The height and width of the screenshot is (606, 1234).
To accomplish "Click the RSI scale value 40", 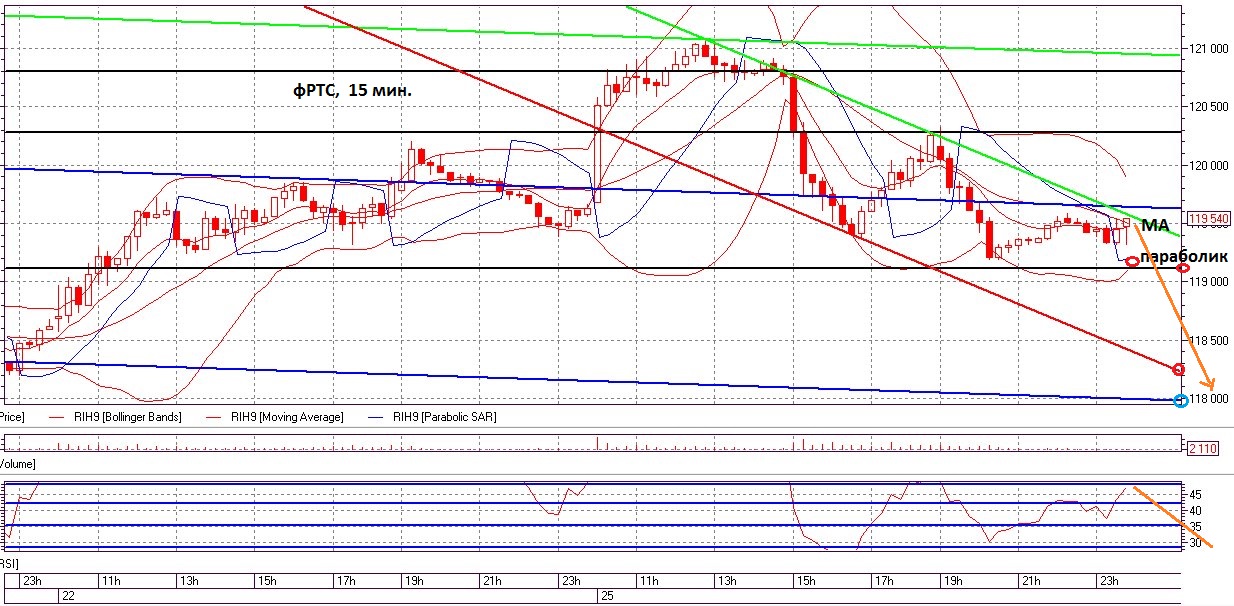I will pyautogui.click(x=1195, y=510).
